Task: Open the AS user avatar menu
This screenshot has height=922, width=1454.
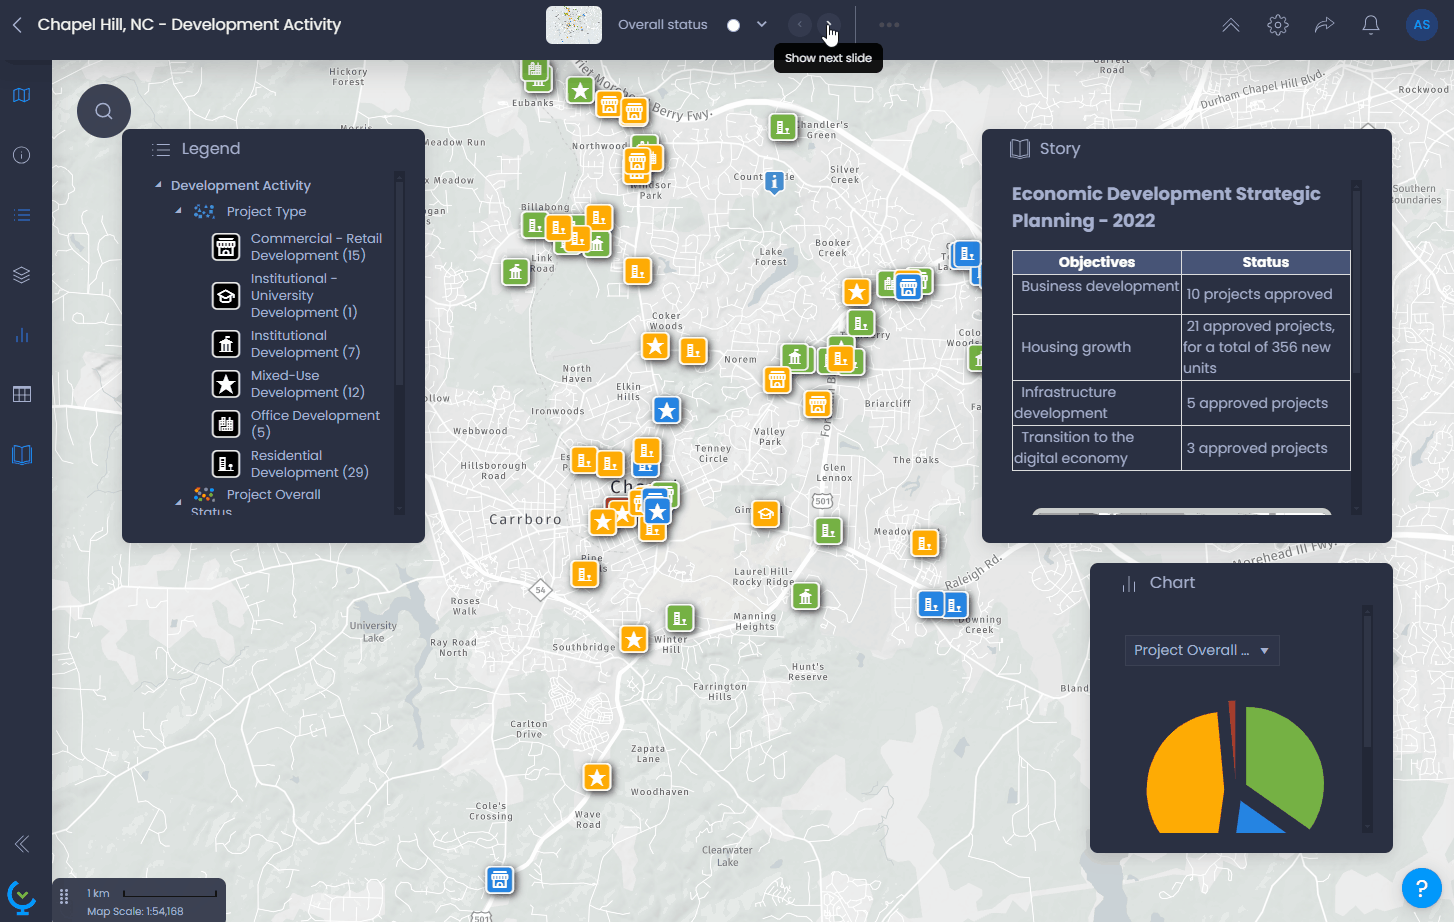Action: pos(1422,25)
